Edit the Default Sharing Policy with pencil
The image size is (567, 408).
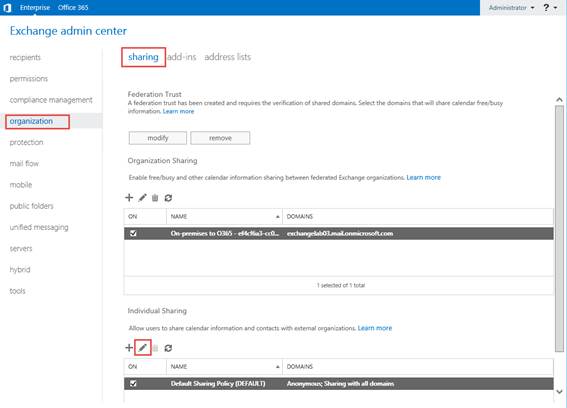[x=142, y=348]
